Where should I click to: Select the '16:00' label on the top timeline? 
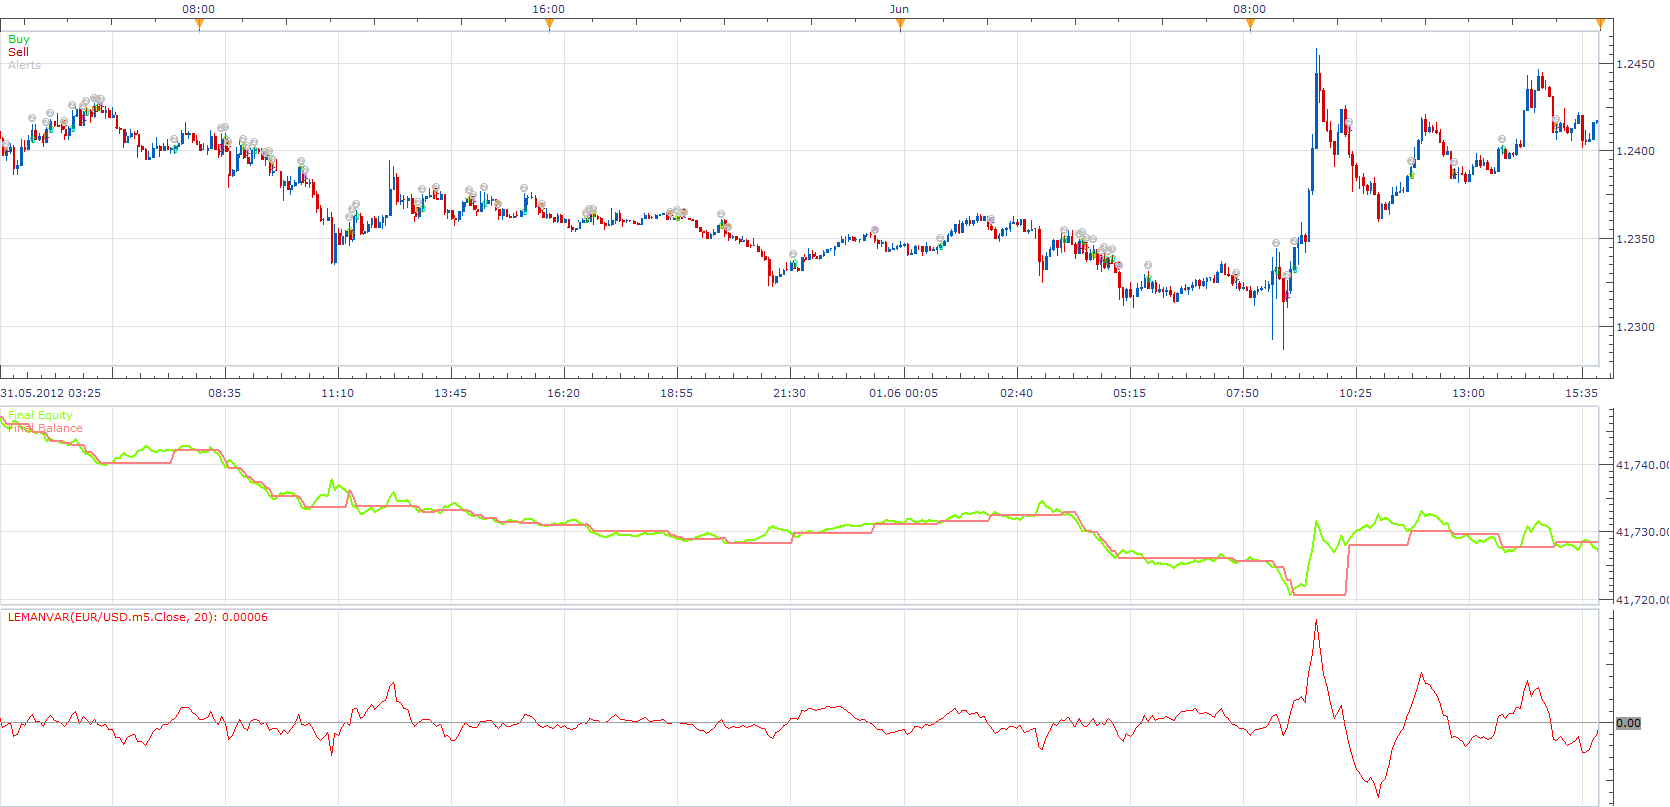[x=548, y=9]
